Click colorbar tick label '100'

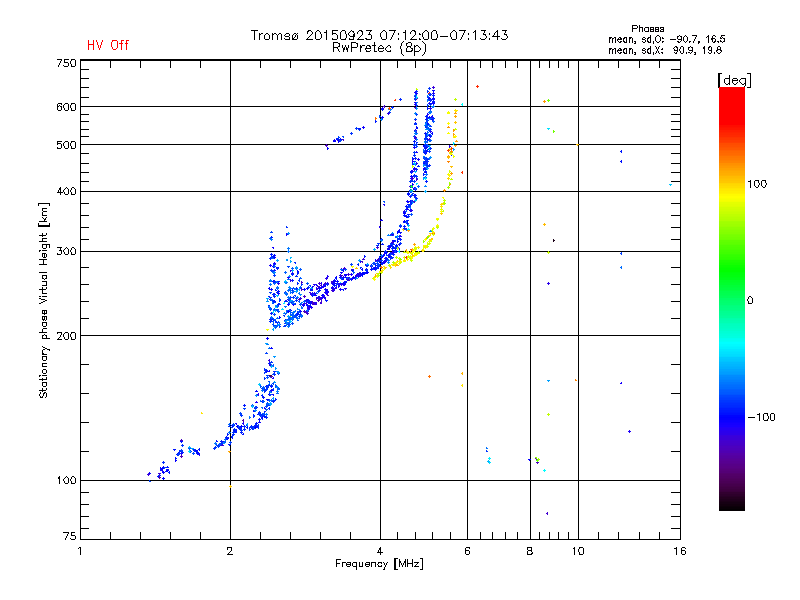757,184
